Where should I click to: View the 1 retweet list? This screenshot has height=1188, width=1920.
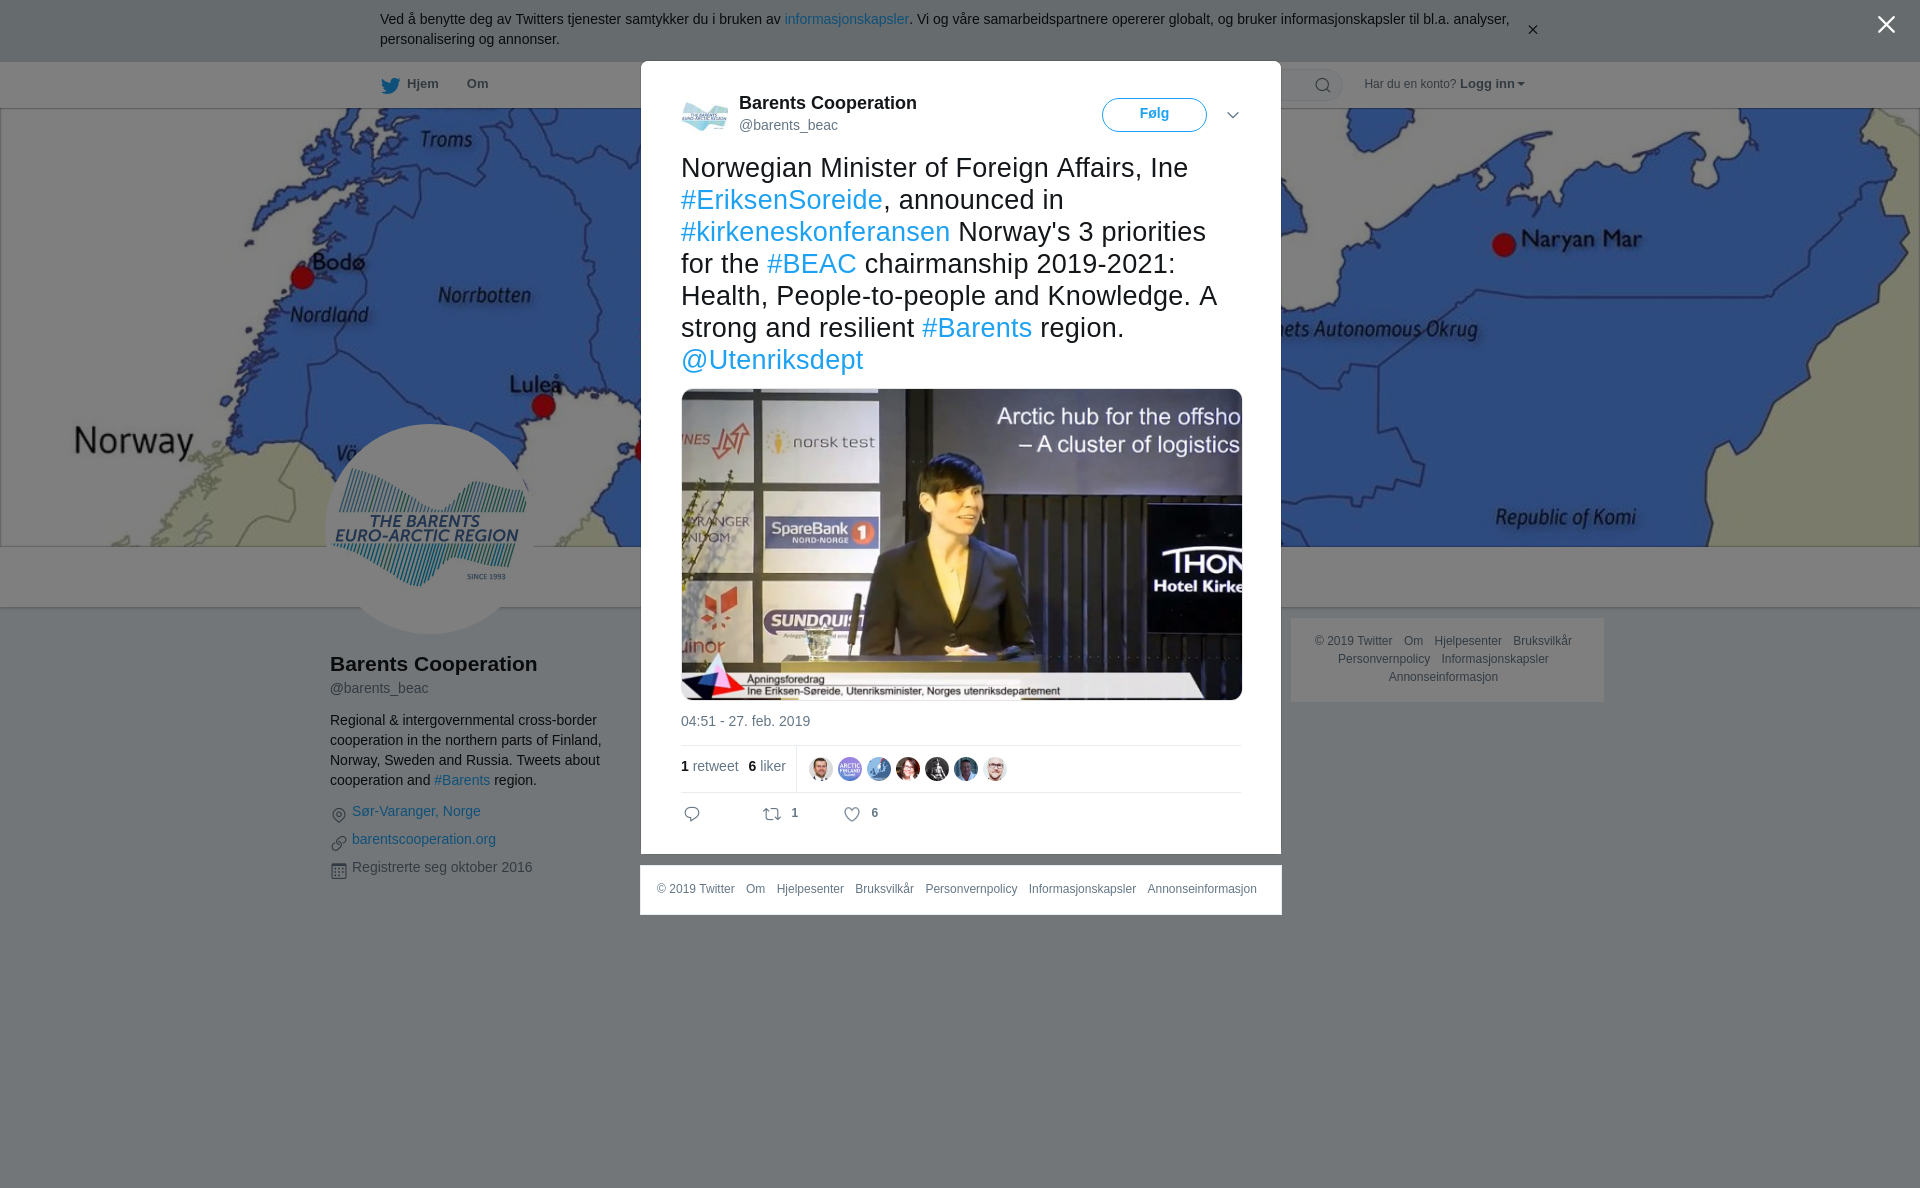[x=709, y=766]
